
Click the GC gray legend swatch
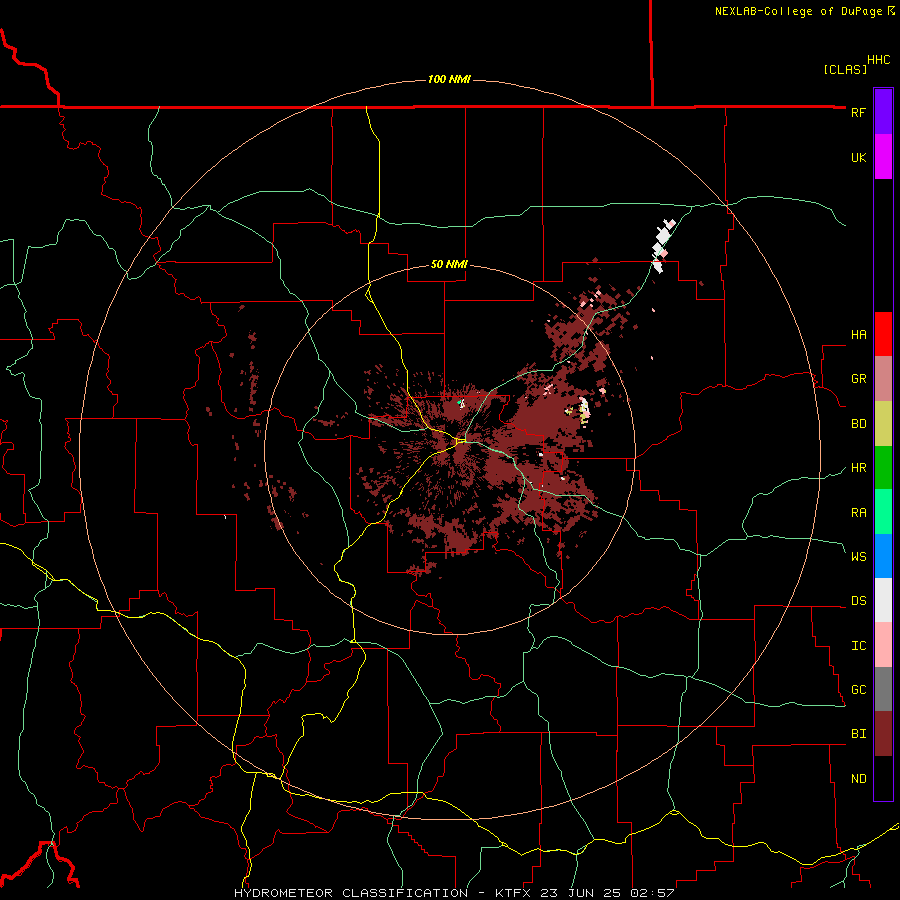[883, 689]
